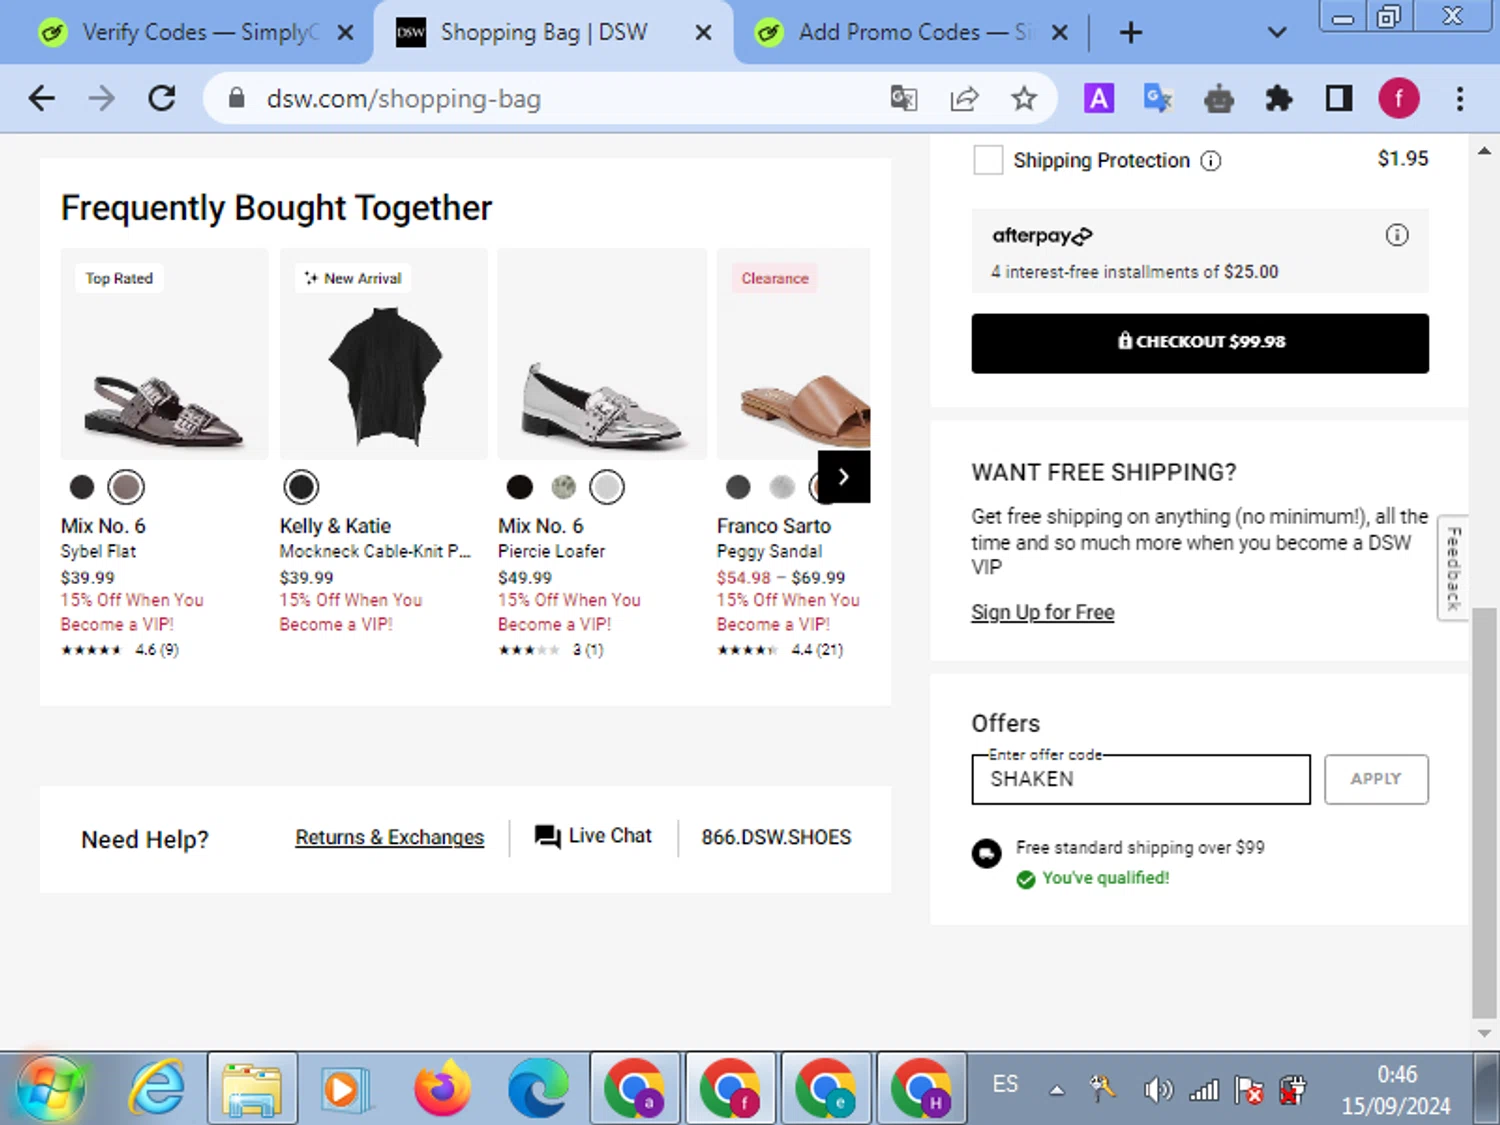Screen dimensions: 1500x1125
Task: Click the Shipping Protection info icon
Action: 1210,161
